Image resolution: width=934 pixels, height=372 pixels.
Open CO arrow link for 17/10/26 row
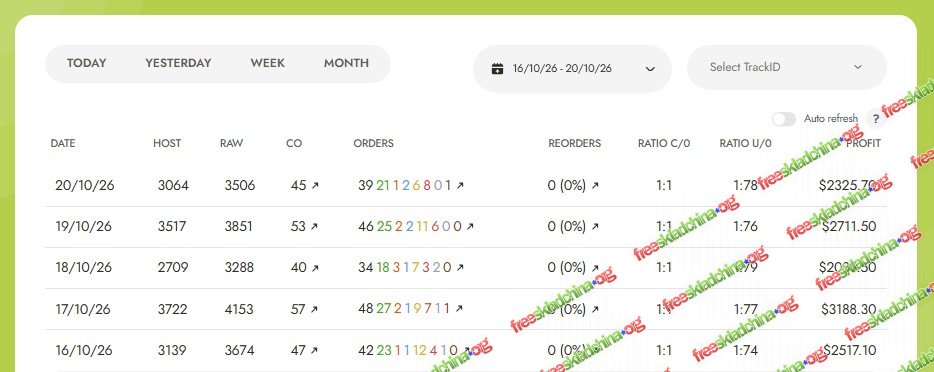click(315, 310)
